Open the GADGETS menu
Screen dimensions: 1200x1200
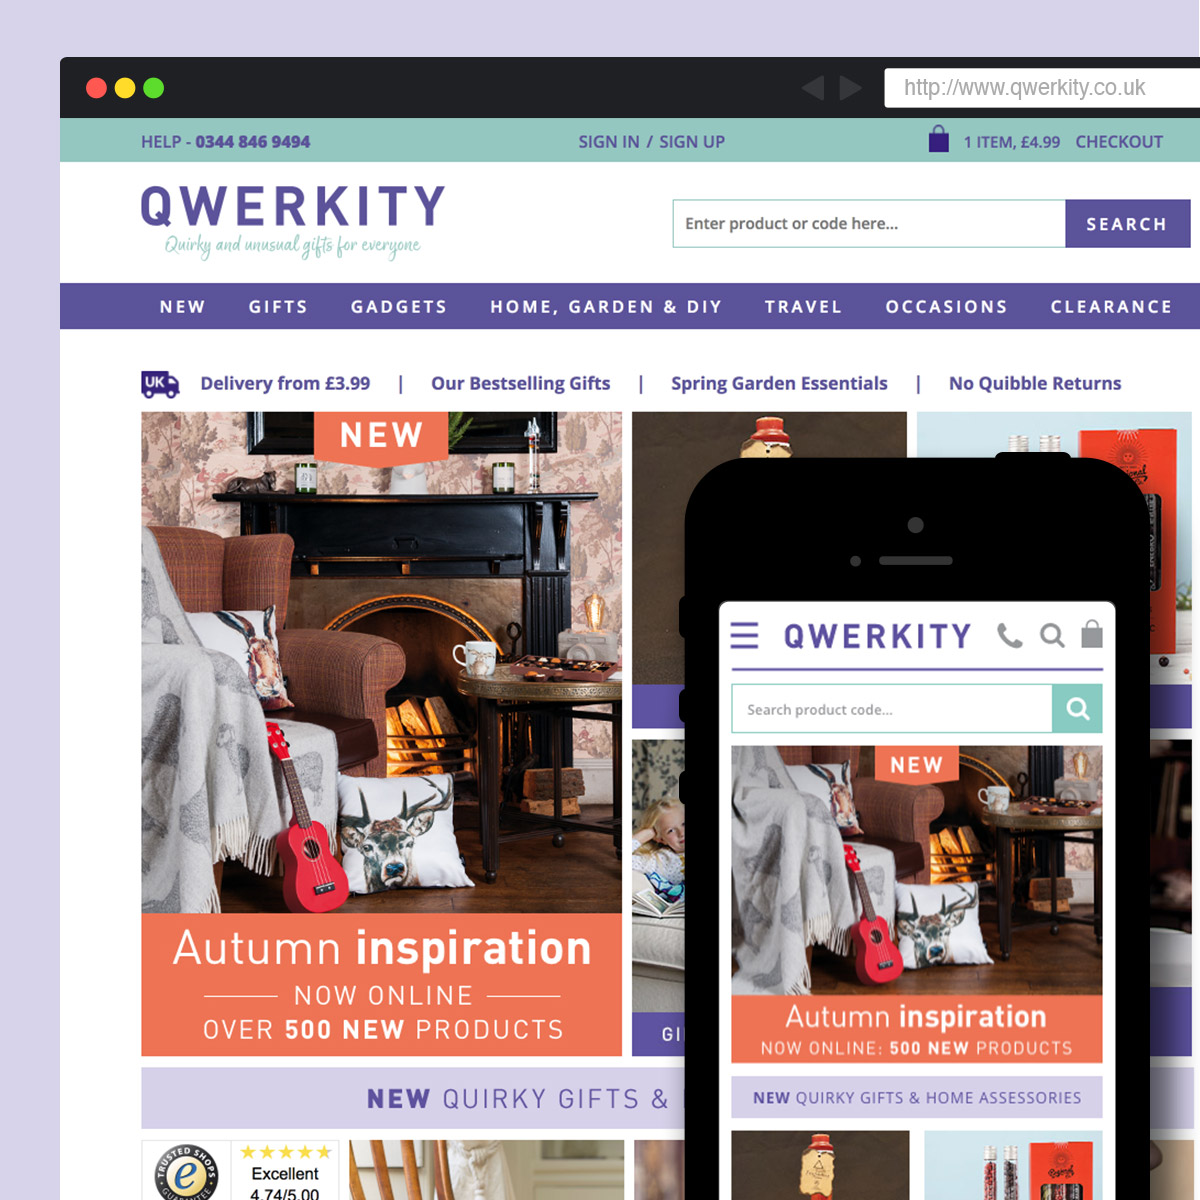[399, 307]
